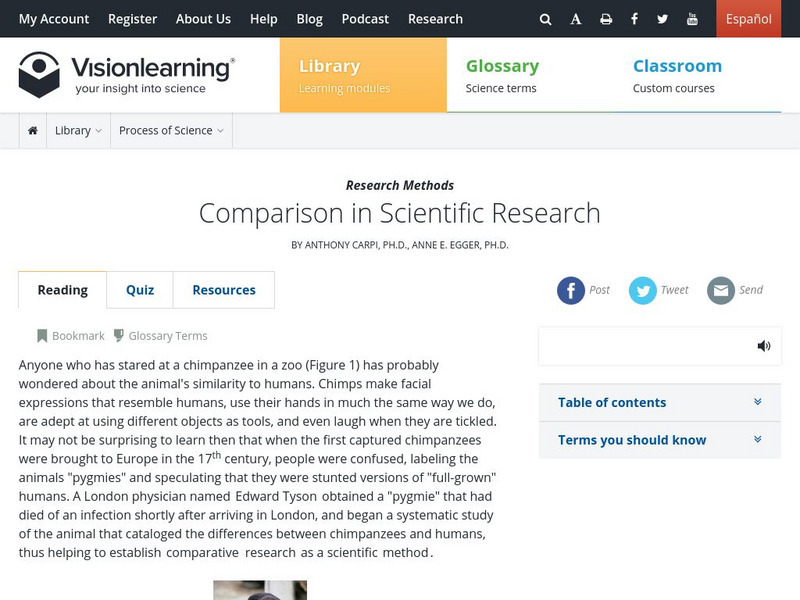Viewport: 800px width, 600px height.
Task: Open the Resources tab
Action: point(224,290)
